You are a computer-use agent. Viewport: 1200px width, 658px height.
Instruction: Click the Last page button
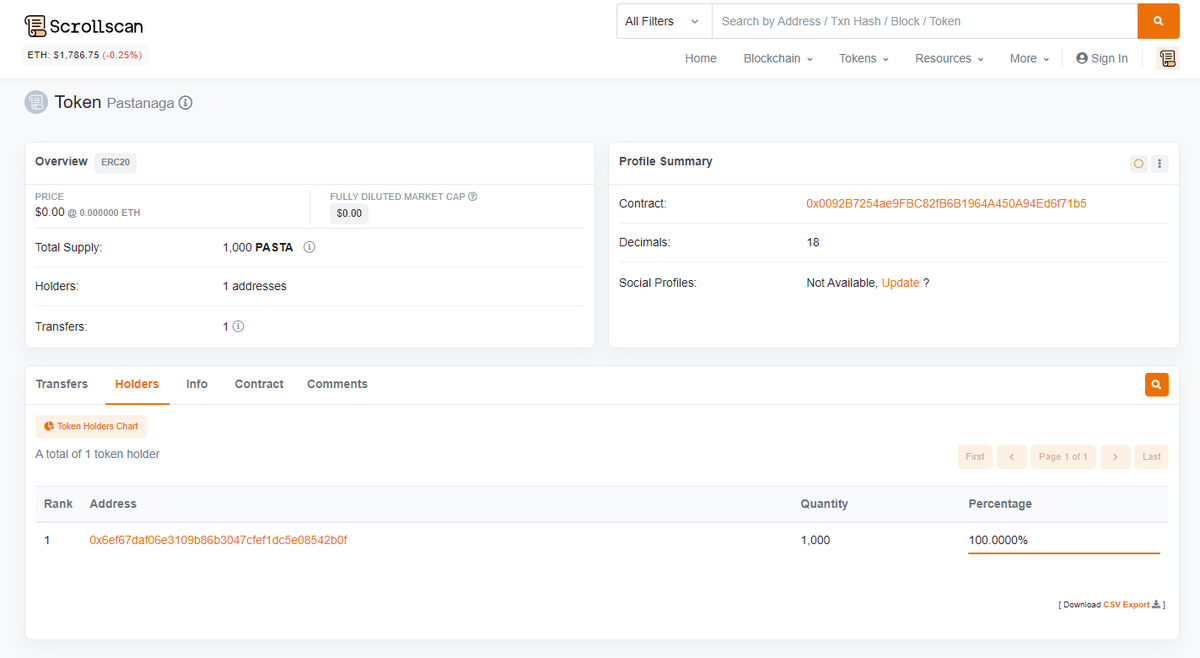pyautogui.click(x=1152, y=456)
